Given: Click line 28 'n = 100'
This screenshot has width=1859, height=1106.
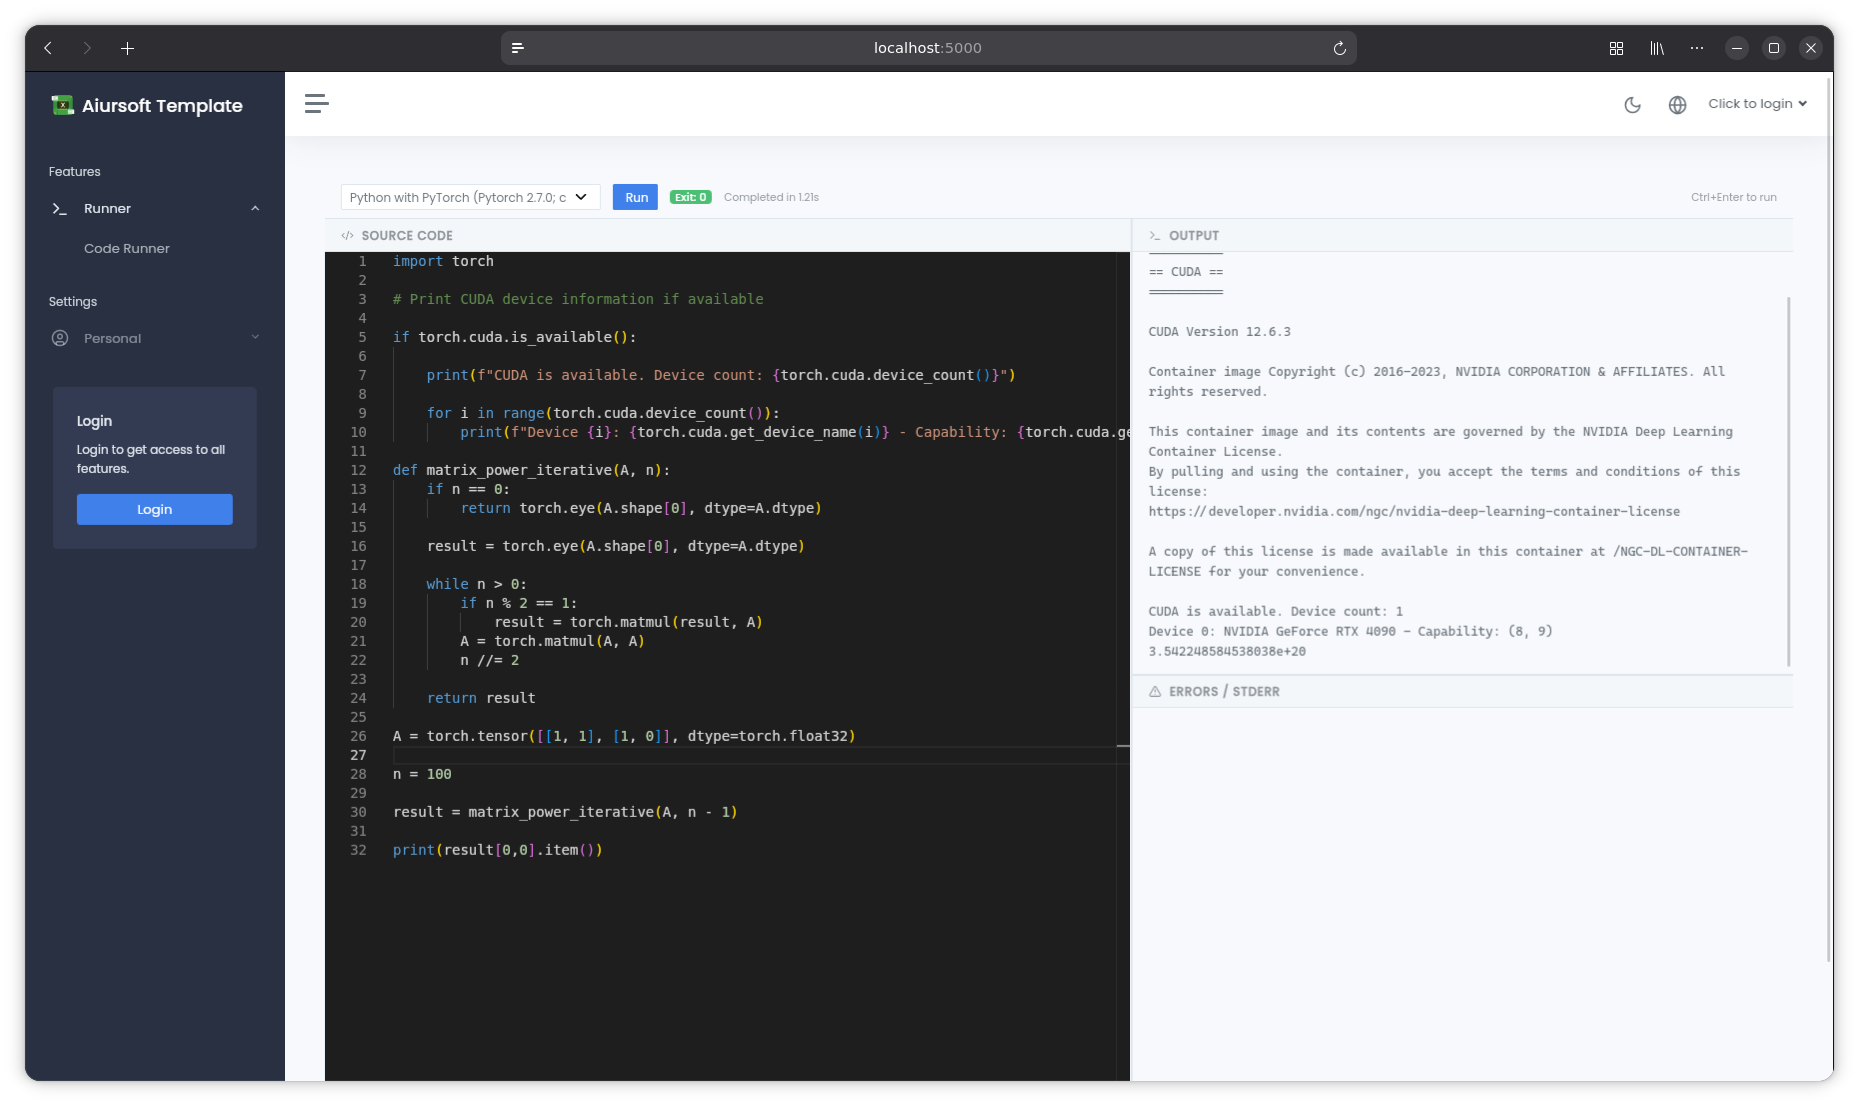Looking at the screenshot, I should click(x=422, y=774).
